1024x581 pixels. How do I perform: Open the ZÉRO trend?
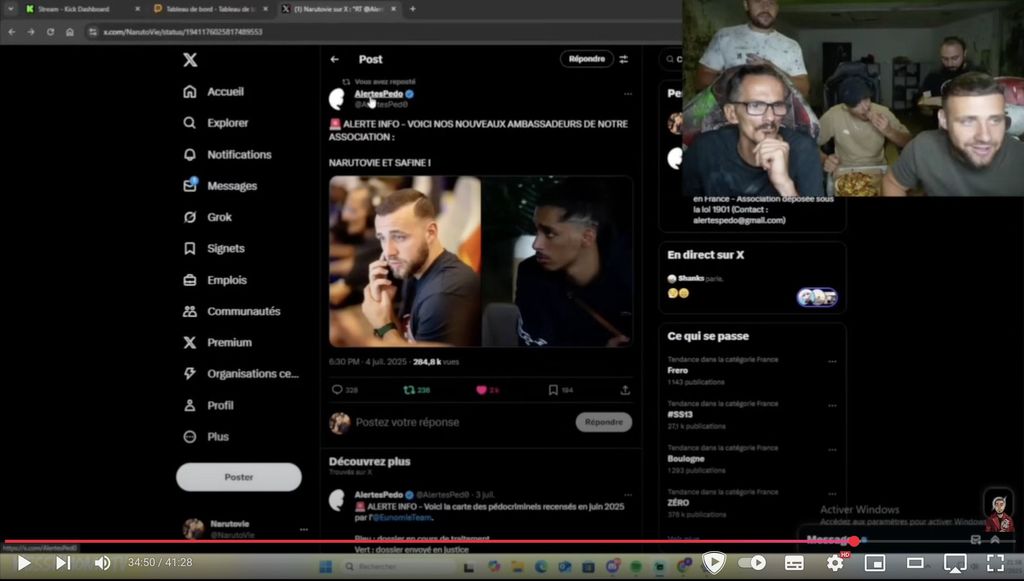pos(678,503)
